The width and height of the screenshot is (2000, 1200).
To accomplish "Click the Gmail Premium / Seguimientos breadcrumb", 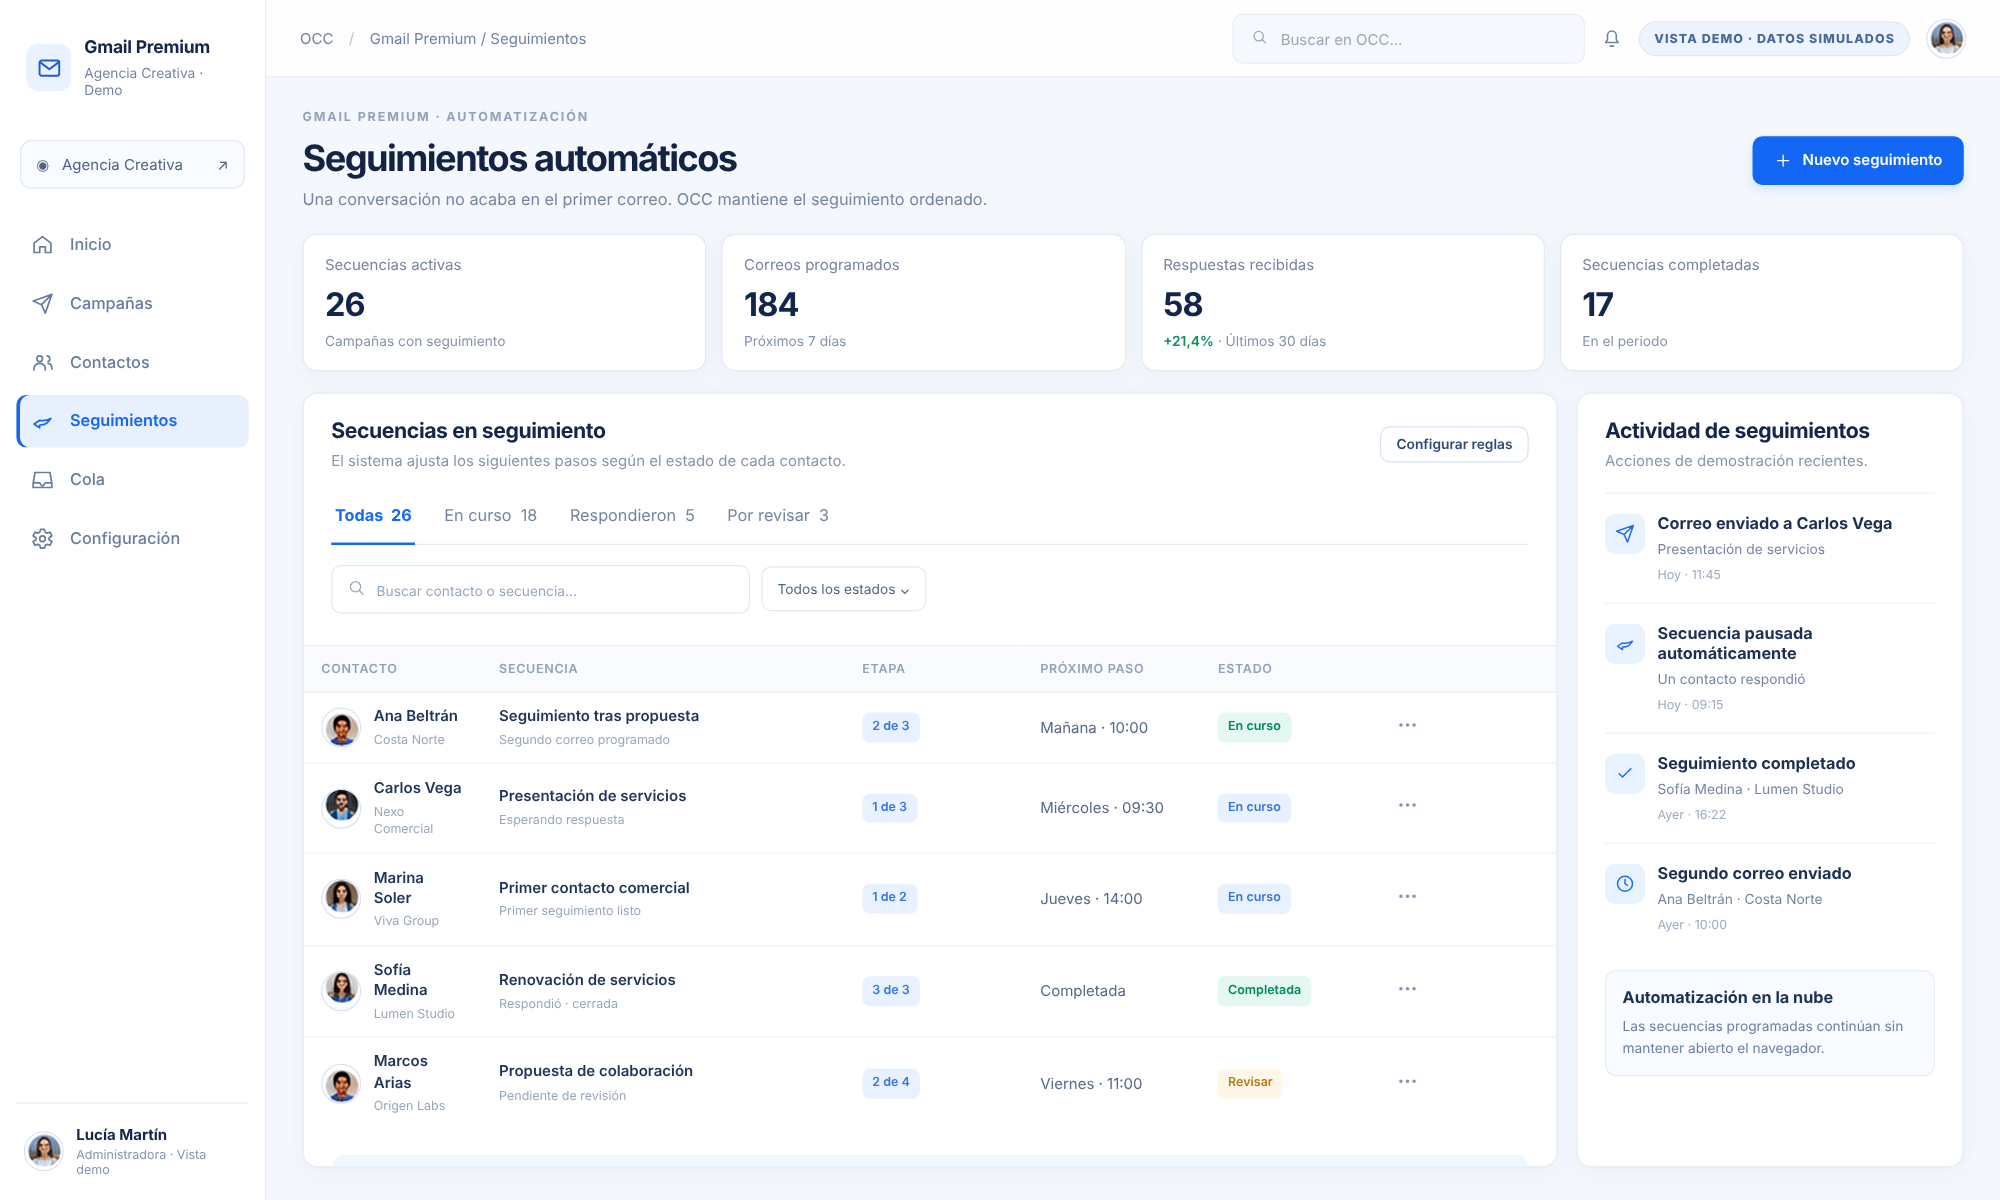I will (478, 39).
